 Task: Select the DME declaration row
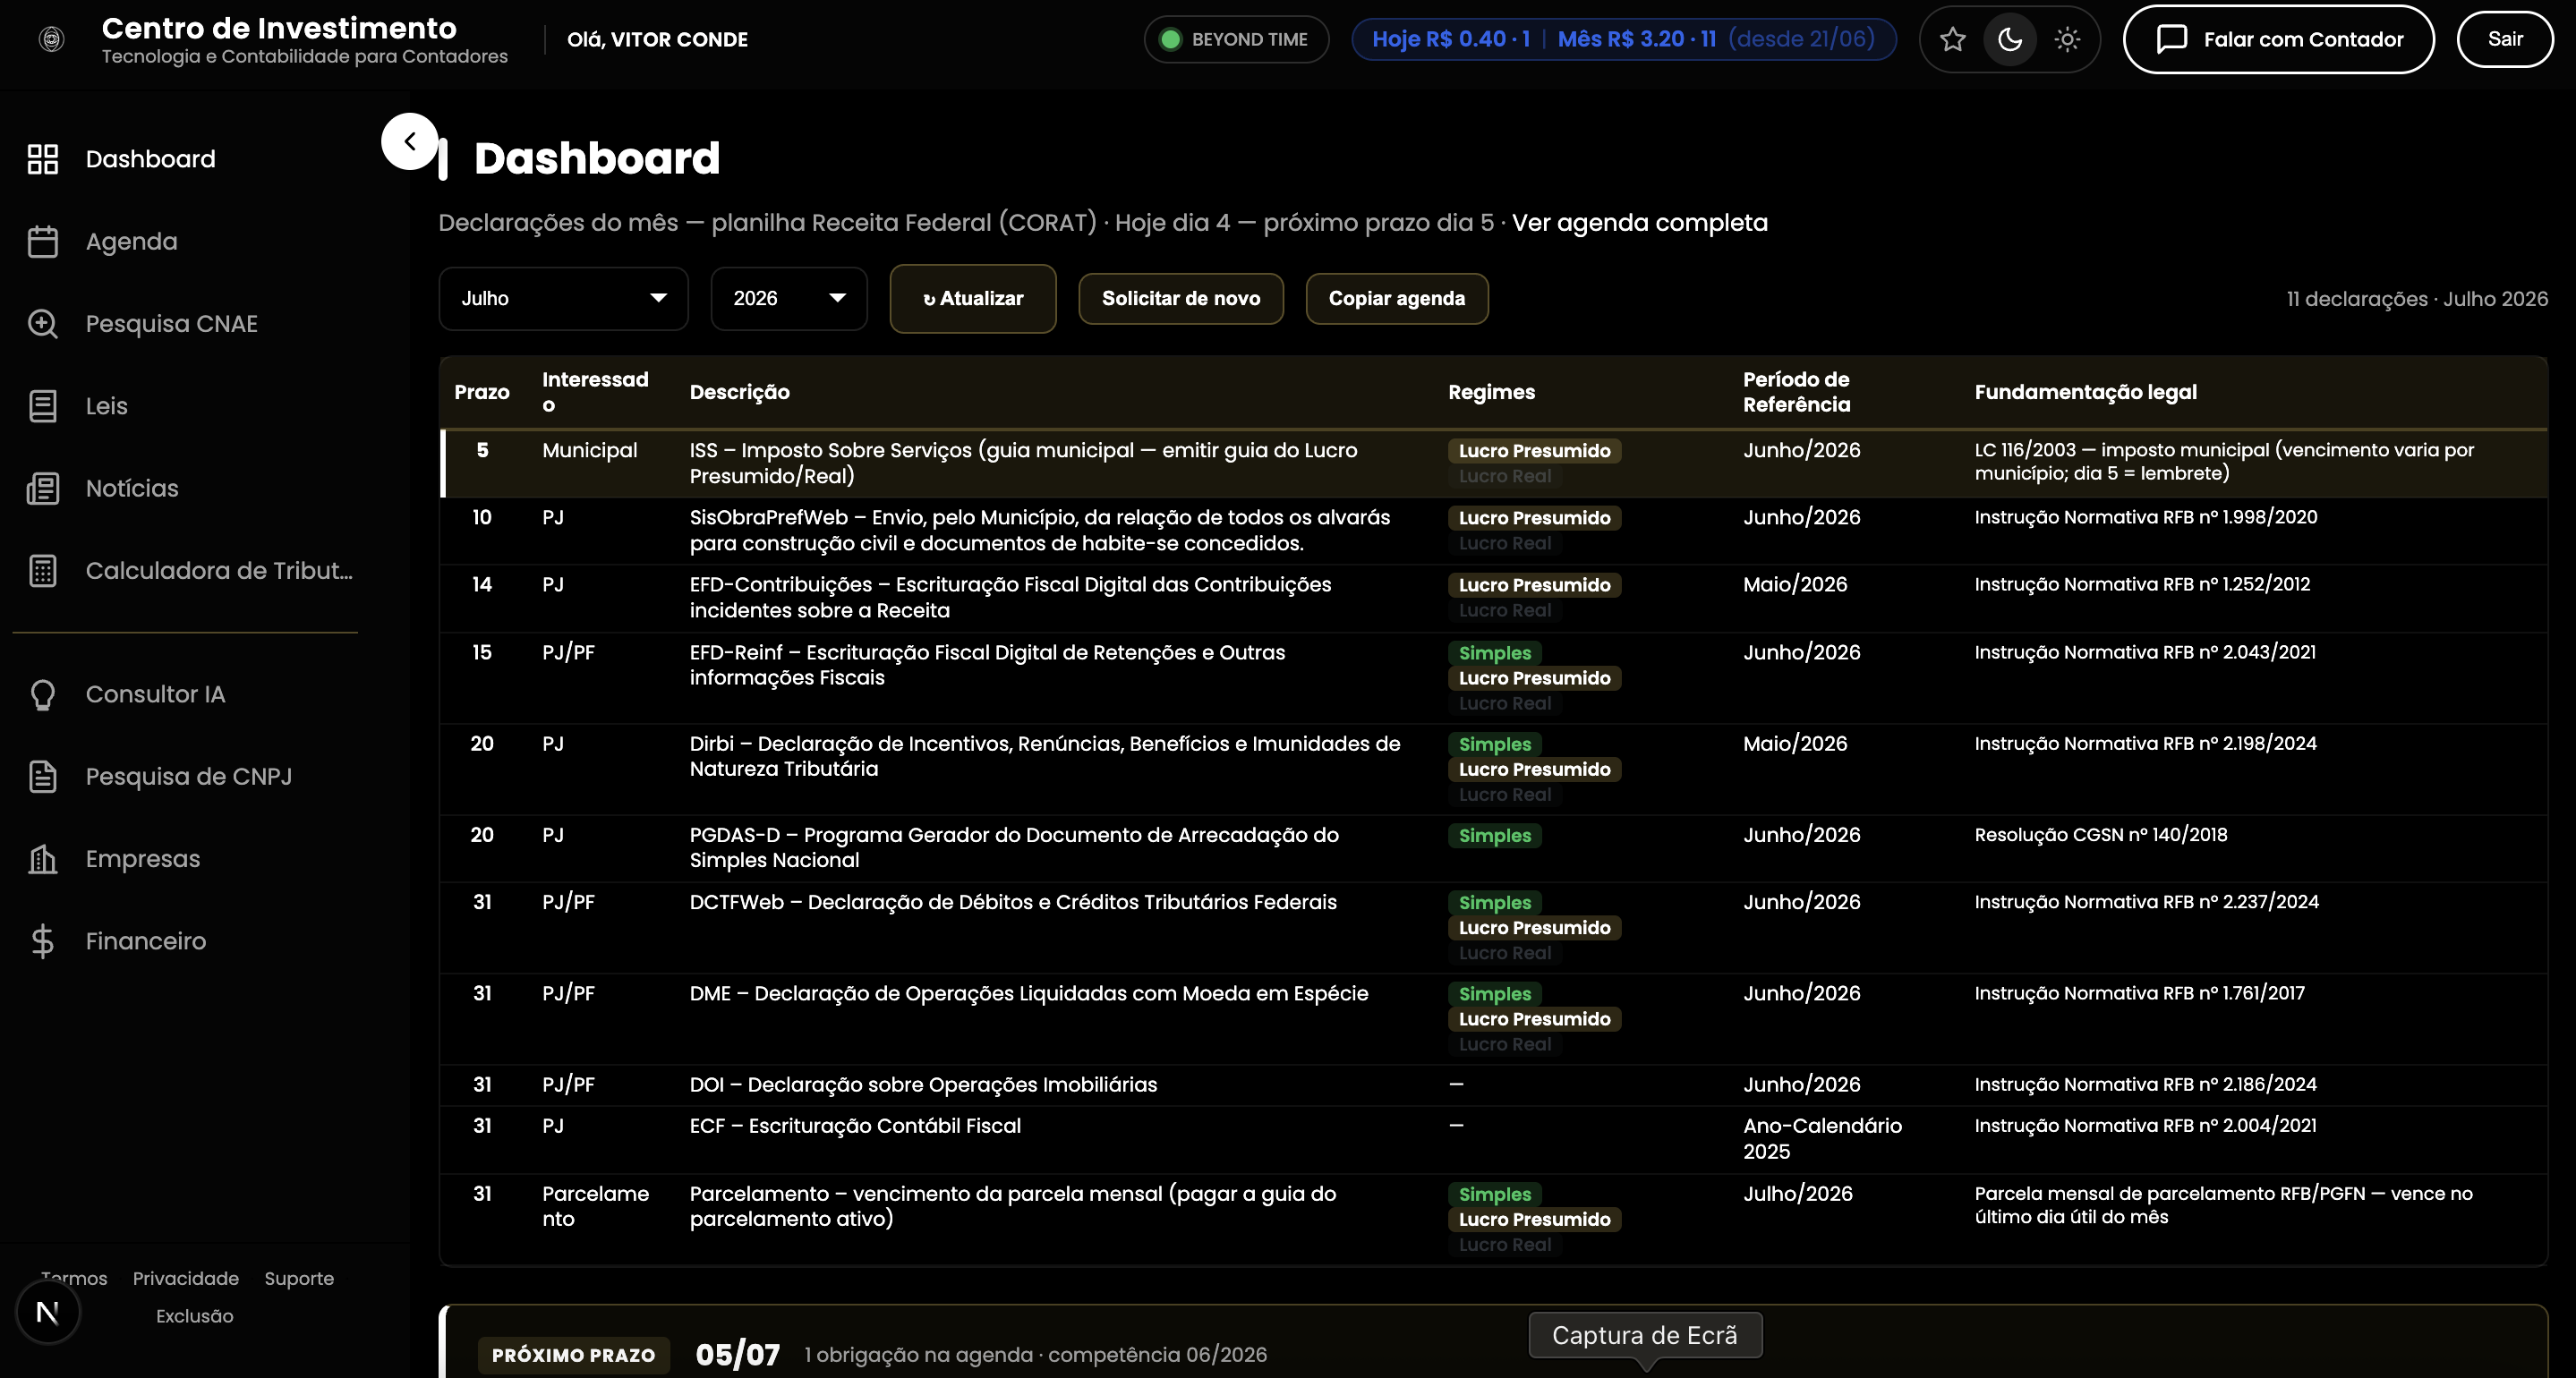[x=1494, y=1018]
